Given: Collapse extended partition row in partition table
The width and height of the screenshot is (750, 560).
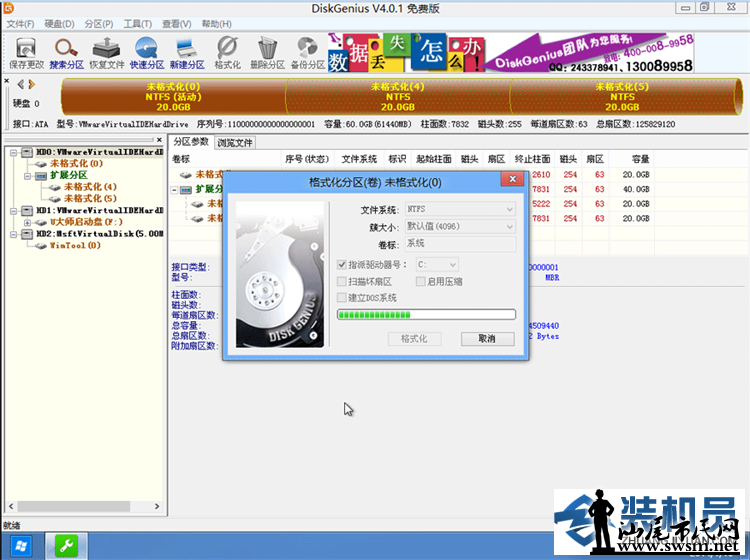Looking at the screenshot, I should point(175,190).
